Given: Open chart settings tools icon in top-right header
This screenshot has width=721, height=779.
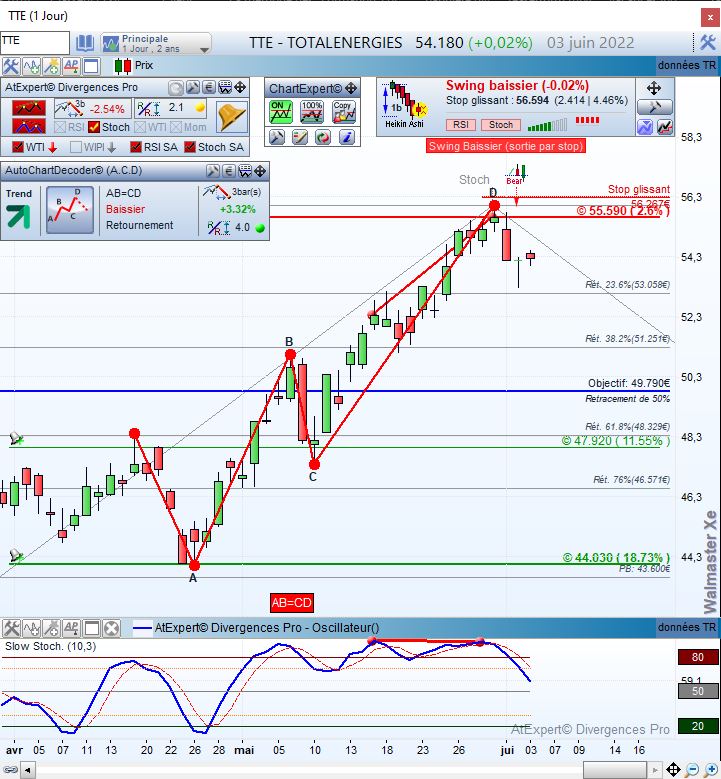Looking at the screenshot, I should (708, 43).
